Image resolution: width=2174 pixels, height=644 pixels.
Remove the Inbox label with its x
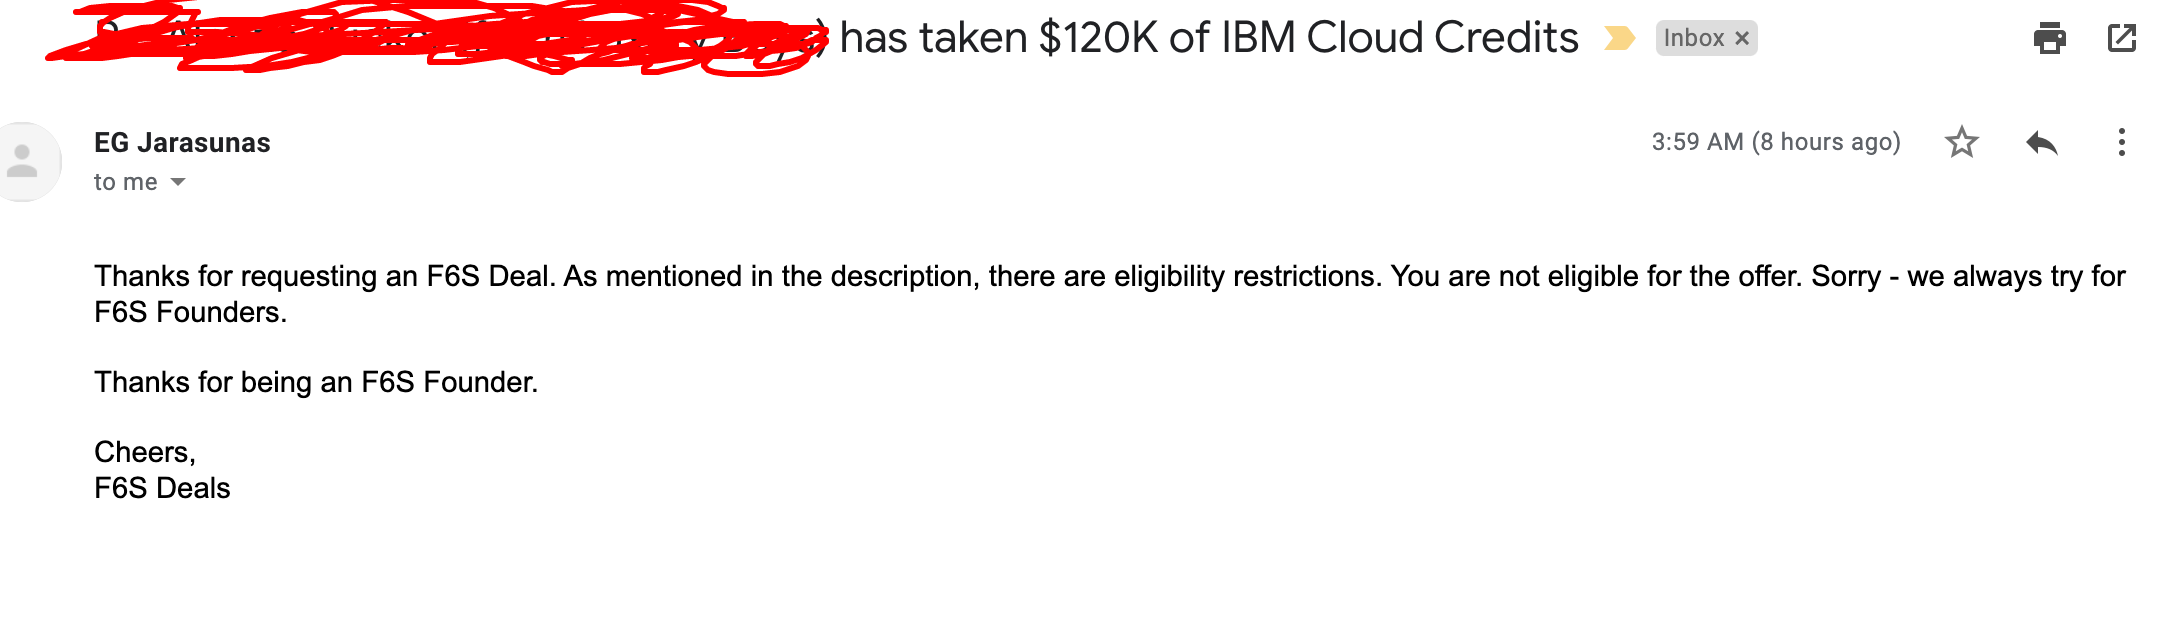(x=1742, y=38)
